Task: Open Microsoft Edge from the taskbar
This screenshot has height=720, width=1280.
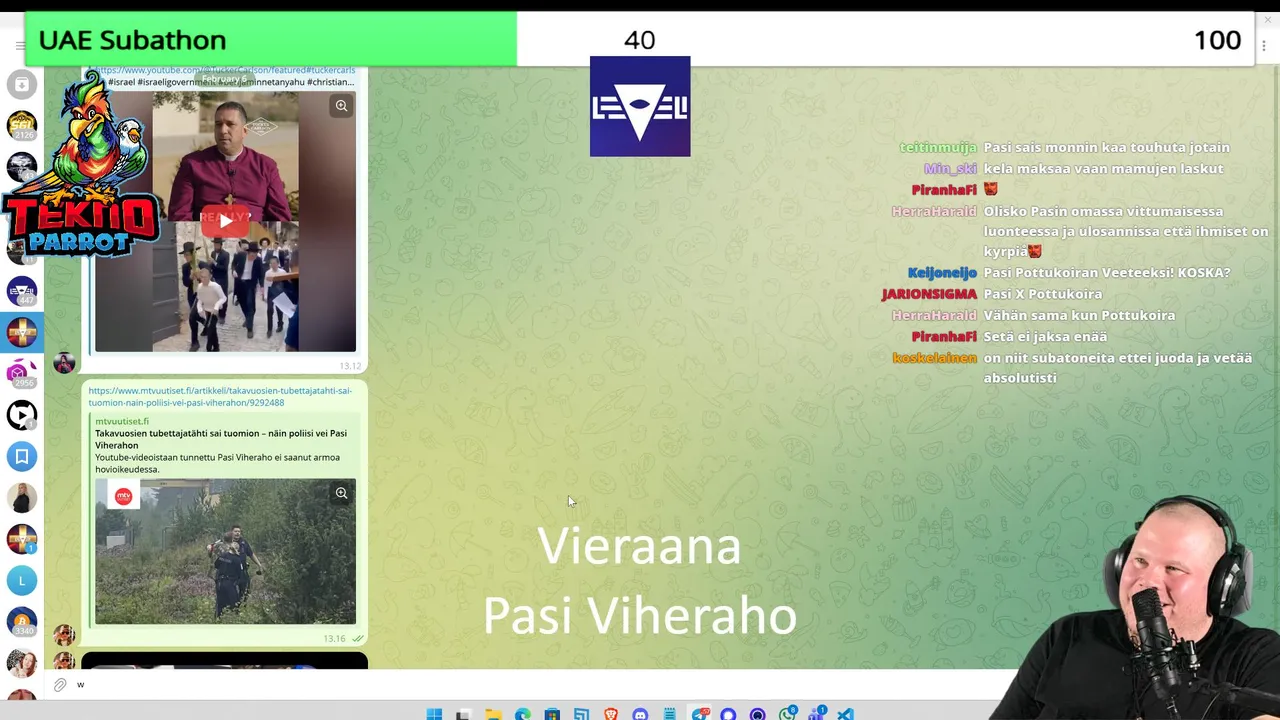Action: pyautogui.click(x=523, y=714)
